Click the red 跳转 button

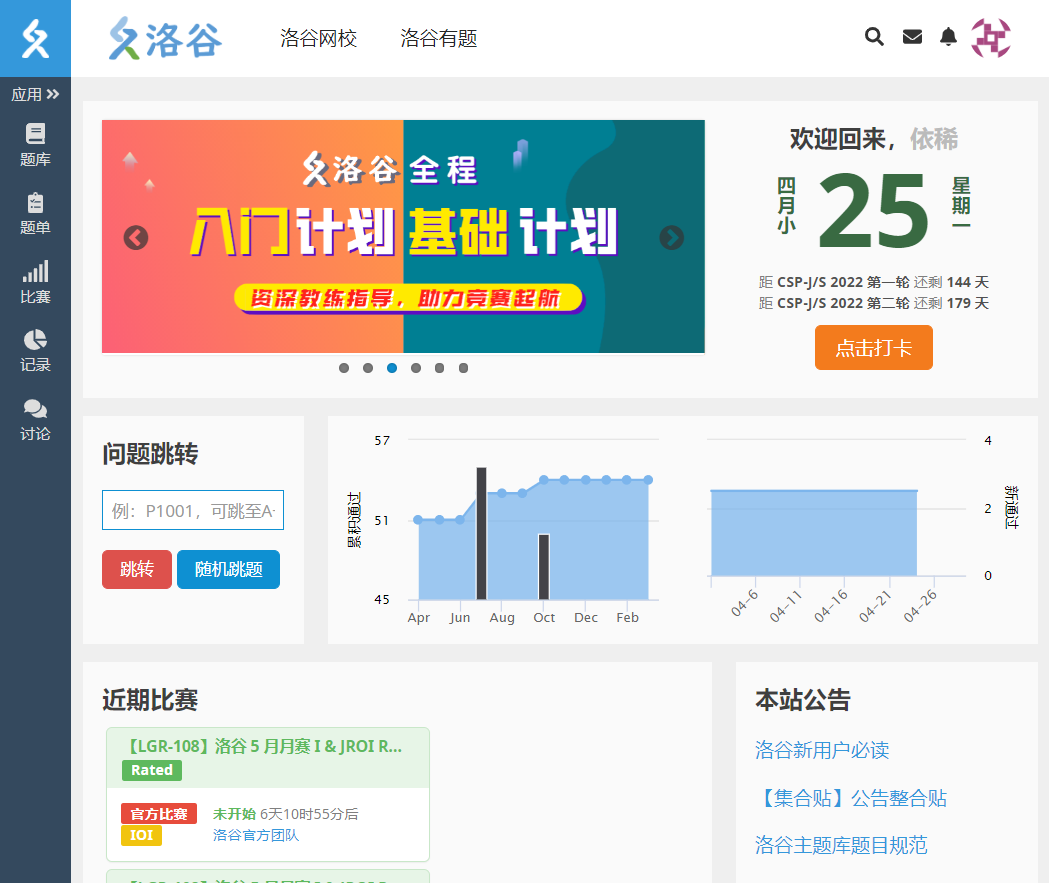(x=137, y=569)
